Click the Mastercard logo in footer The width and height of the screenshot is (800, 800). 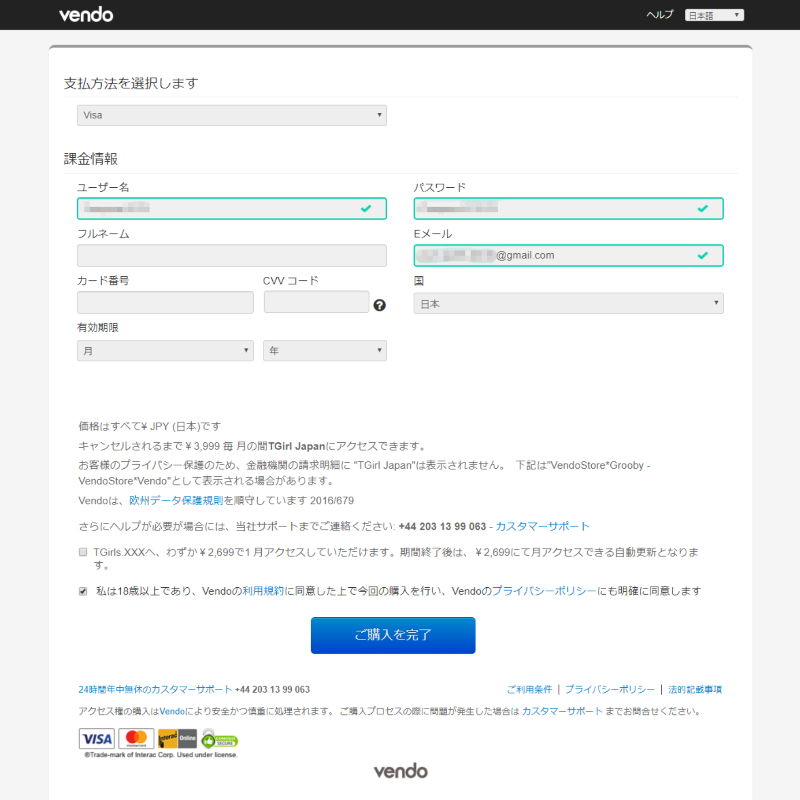click(136, 739)
